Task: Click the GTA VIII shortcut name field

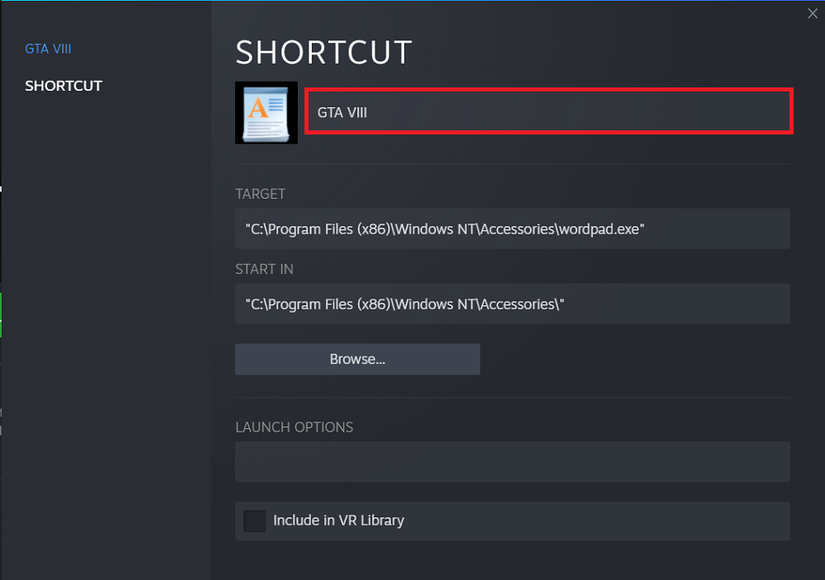Action: click(x=549, y=112)
